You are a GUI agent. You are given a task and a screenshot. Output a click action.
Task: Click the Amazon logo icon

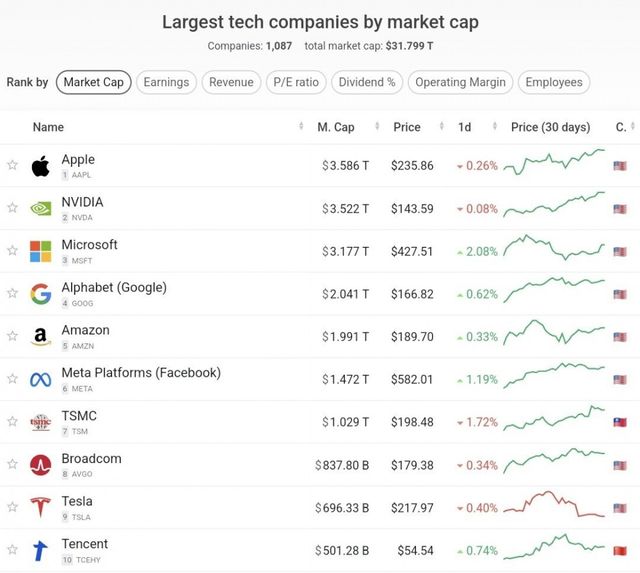click(x=40, y=337)
